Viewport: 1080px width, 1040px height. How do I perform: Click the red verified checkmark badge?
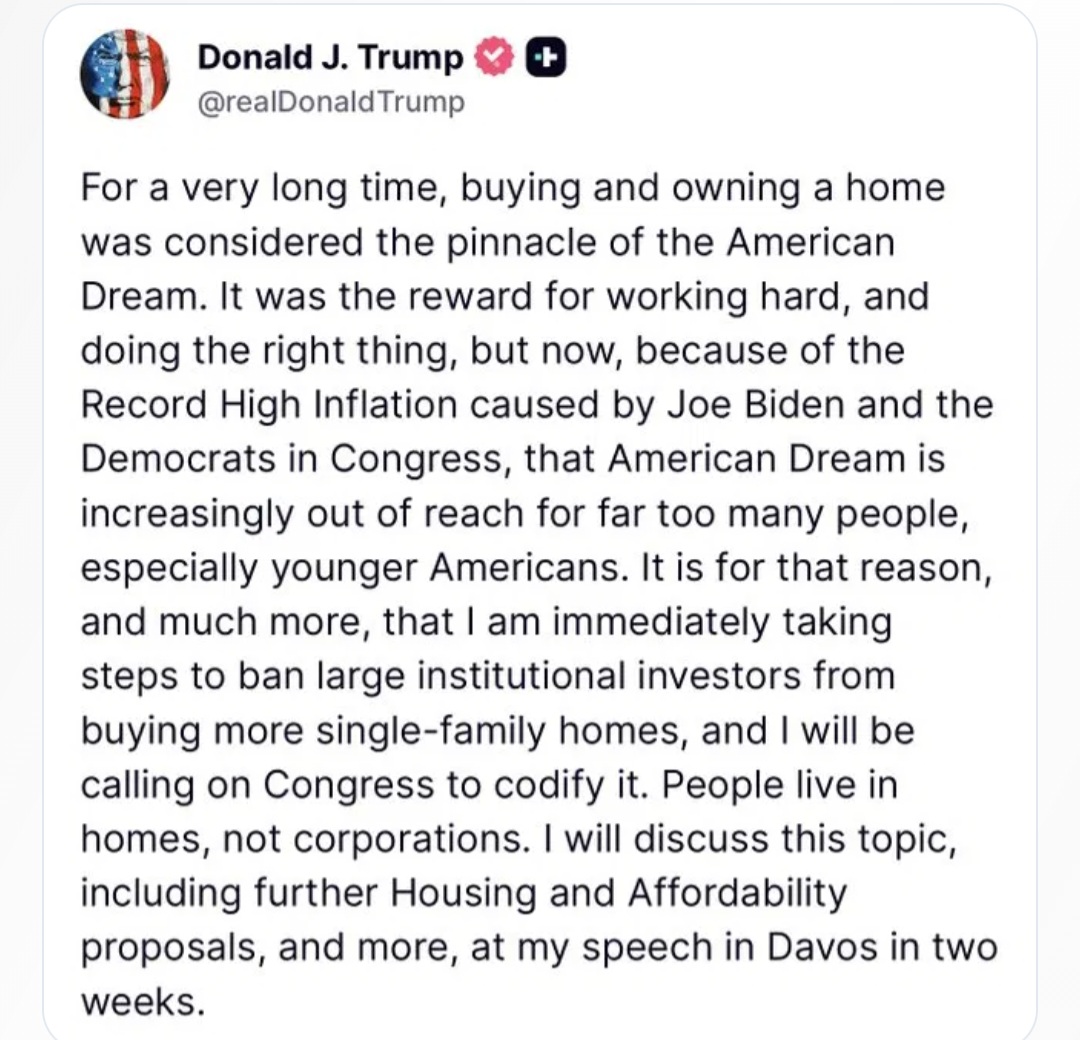pos(491,60)
